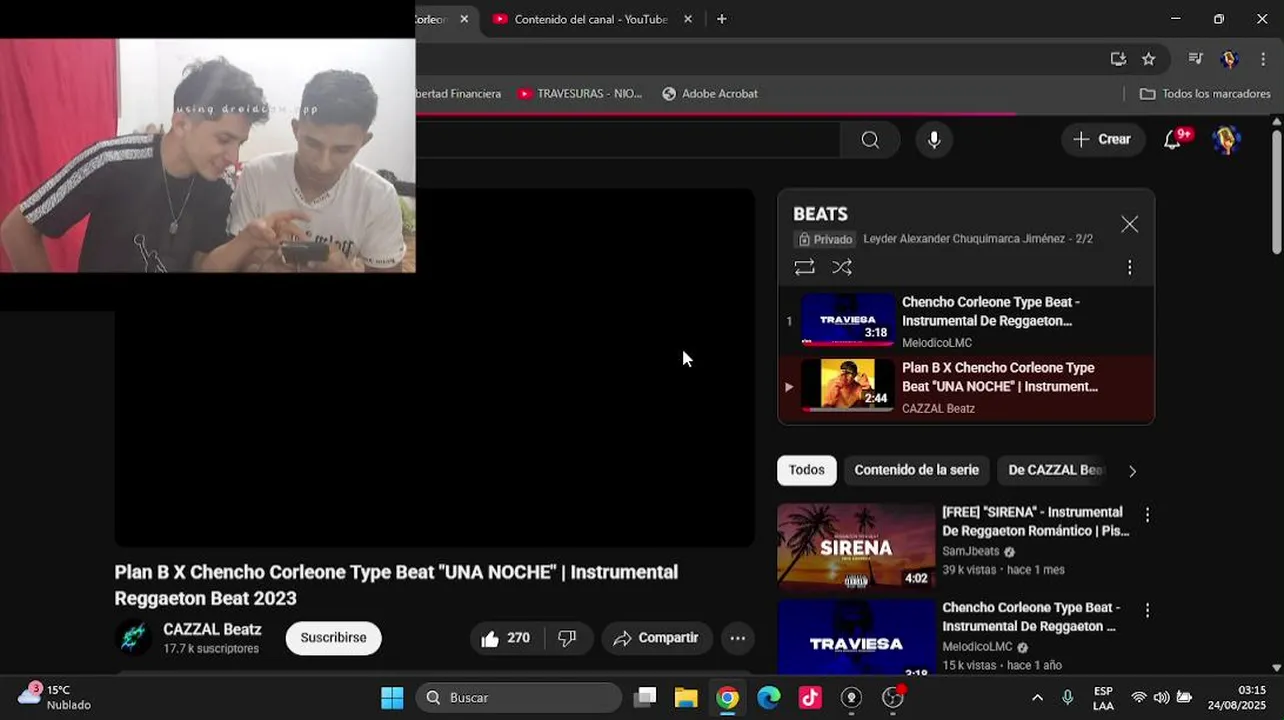
Task: Open Chrome three-dot menu
Action: pyautogui.click(x=1263, y=59)
